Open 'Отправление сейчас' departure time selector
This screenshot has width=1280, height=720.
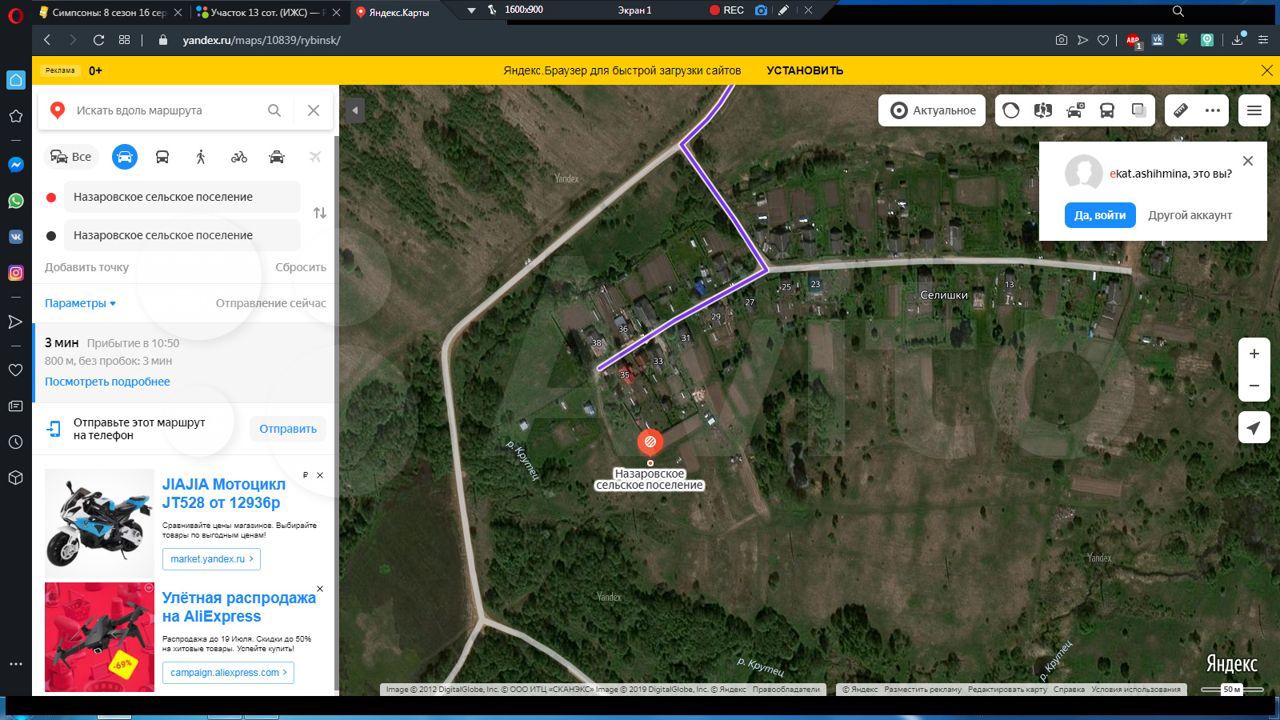coord(271,303)
